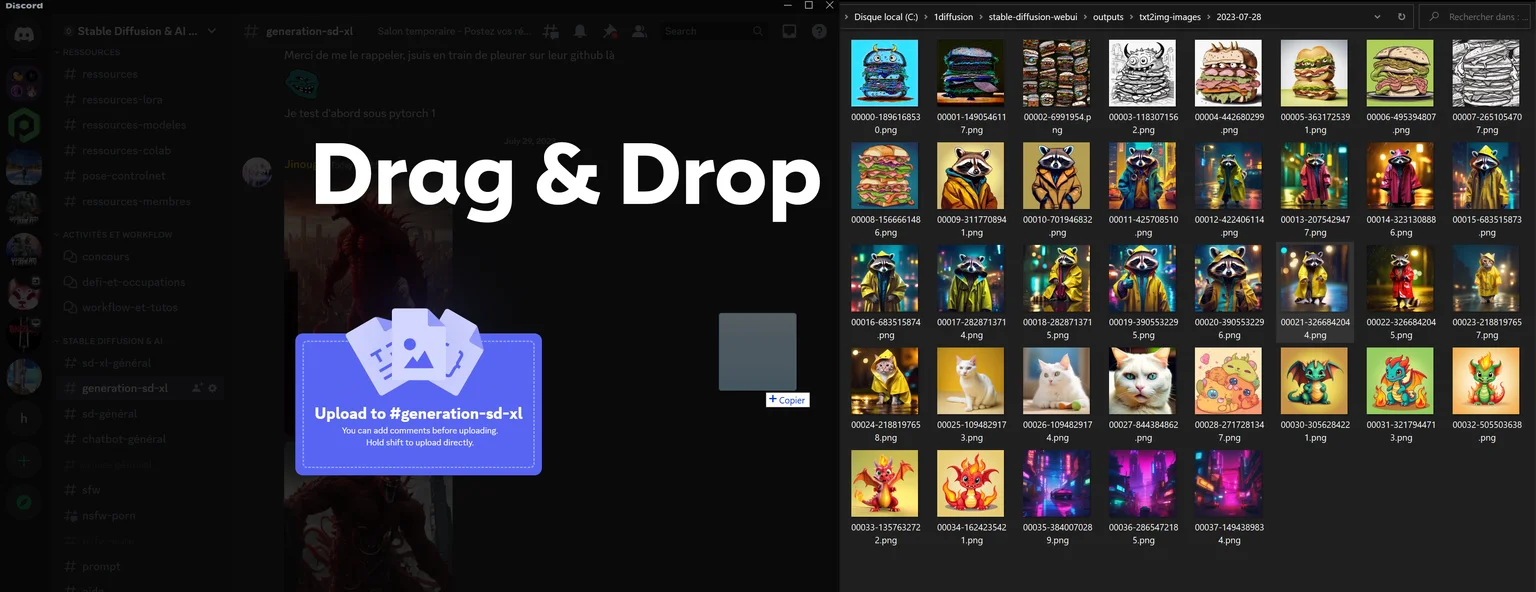Show pinned messages pin icon
The width and height of the screenshot is (1536, 592).
tap(608, 31)
